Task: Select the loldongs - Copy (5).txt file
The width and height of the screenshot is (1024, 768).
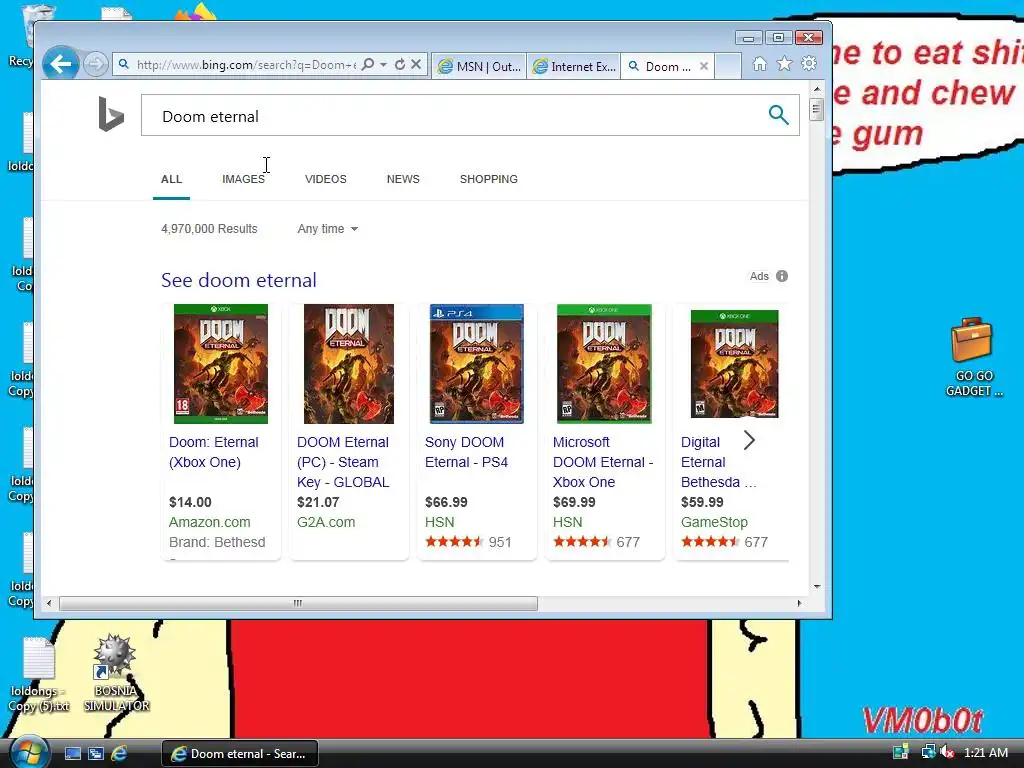Action: point(39,675)
